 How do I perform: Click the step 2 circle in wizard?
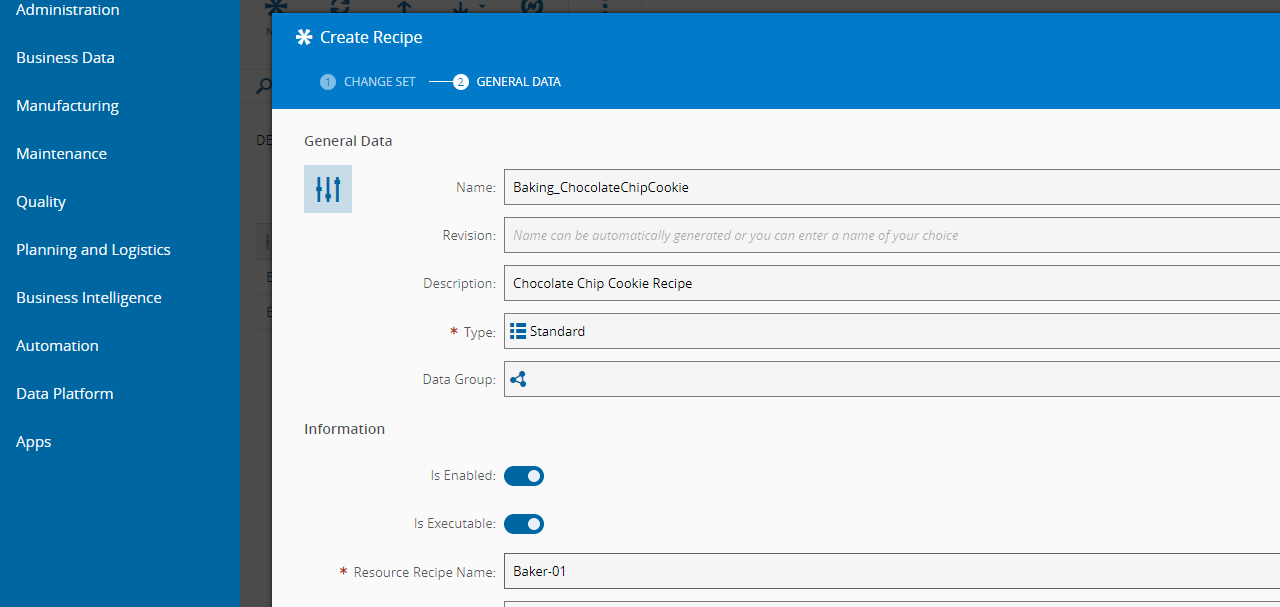(x=461, y=82)
